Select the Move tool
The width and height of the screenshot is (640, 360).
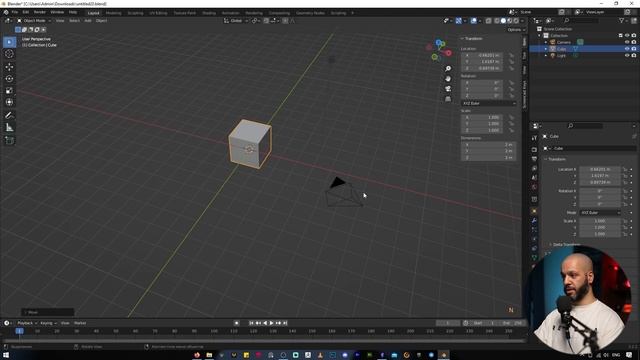(9, 67)
